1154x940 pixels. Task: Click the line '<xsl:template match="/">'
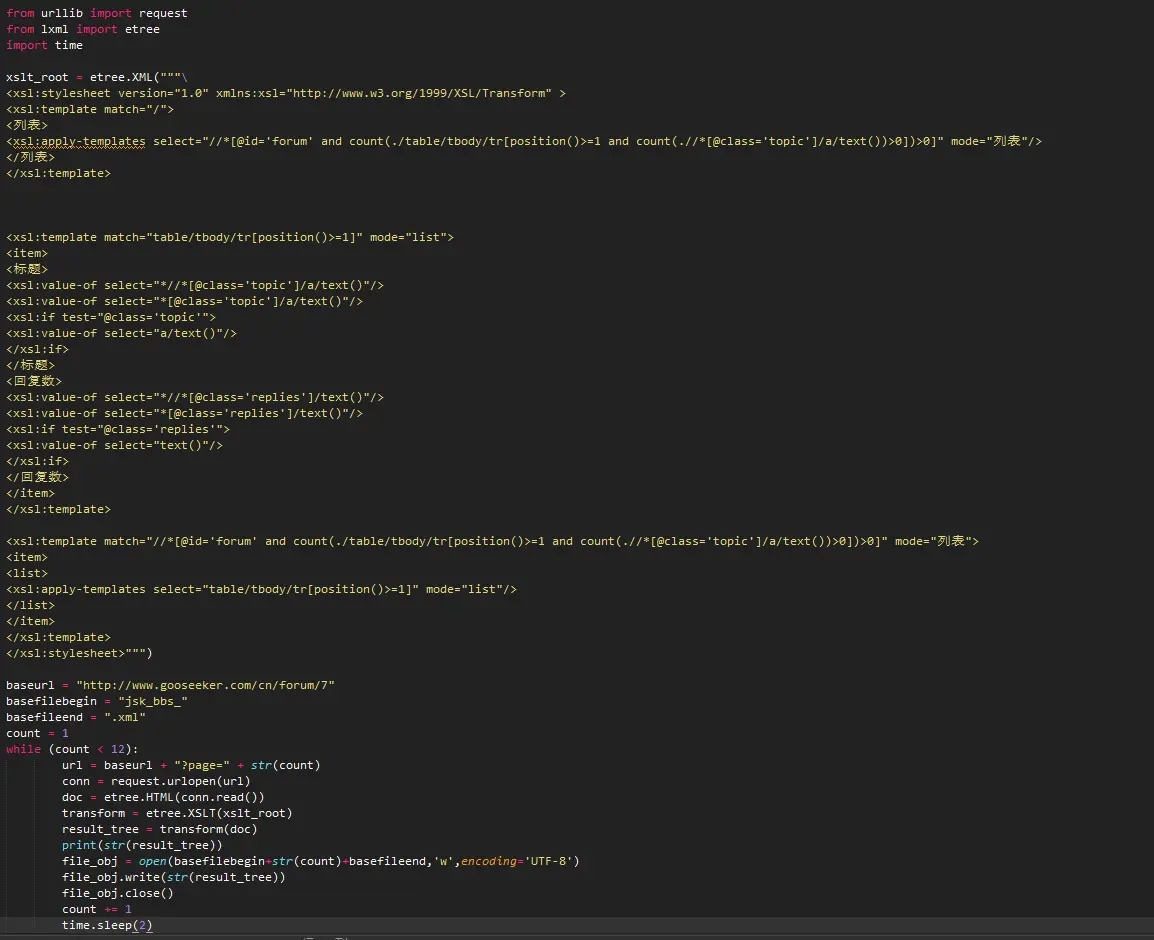tap(90, 110)
